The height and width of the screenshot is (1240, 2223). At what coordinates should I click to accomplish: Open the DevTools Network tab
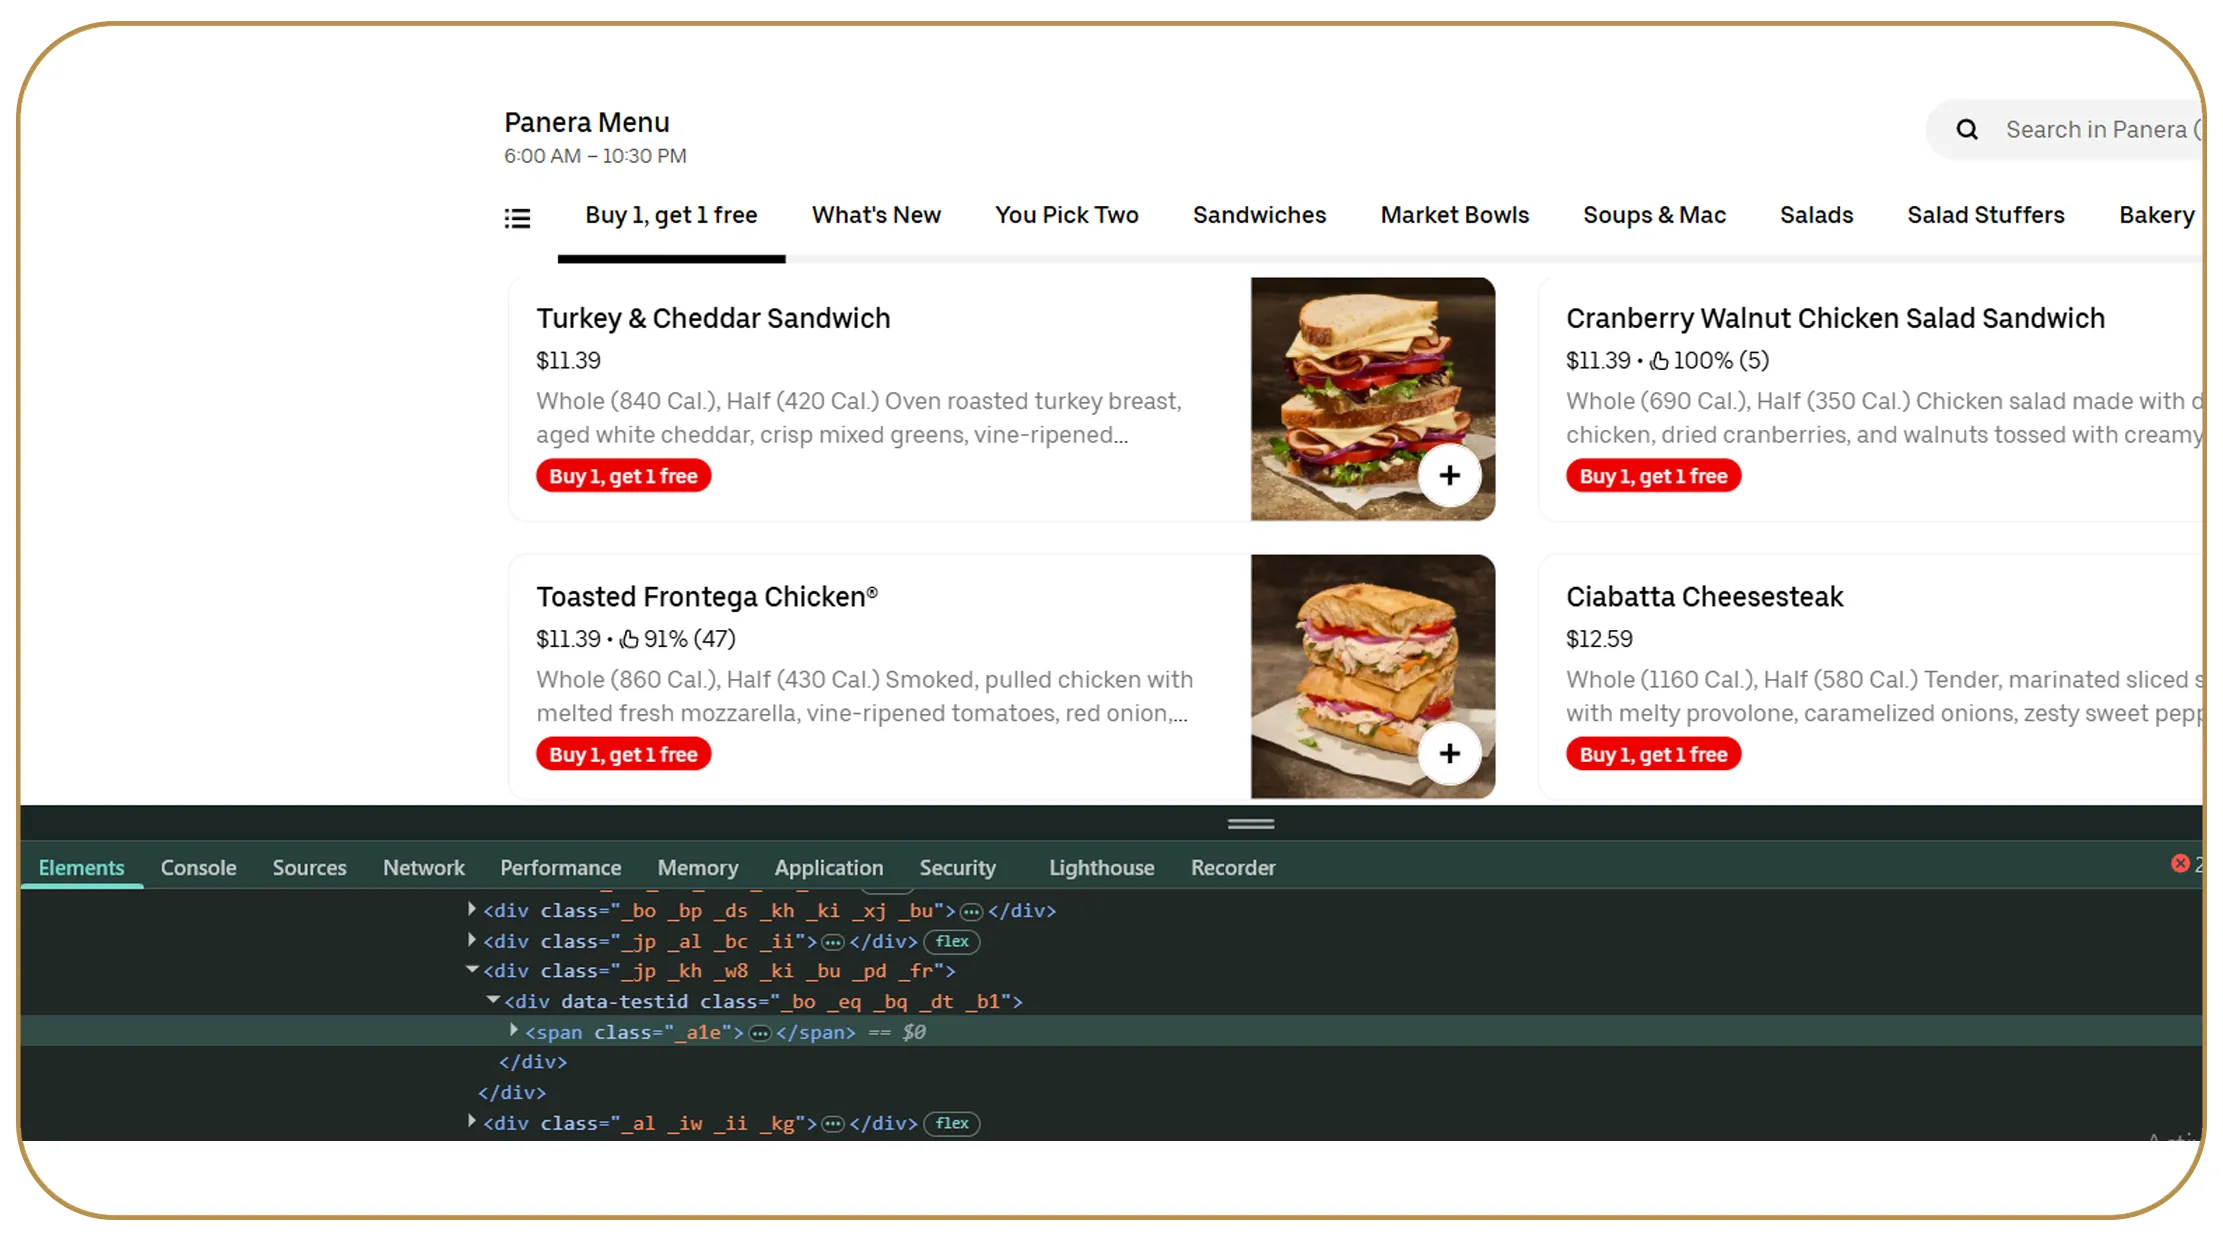click(x=424, y=867)
